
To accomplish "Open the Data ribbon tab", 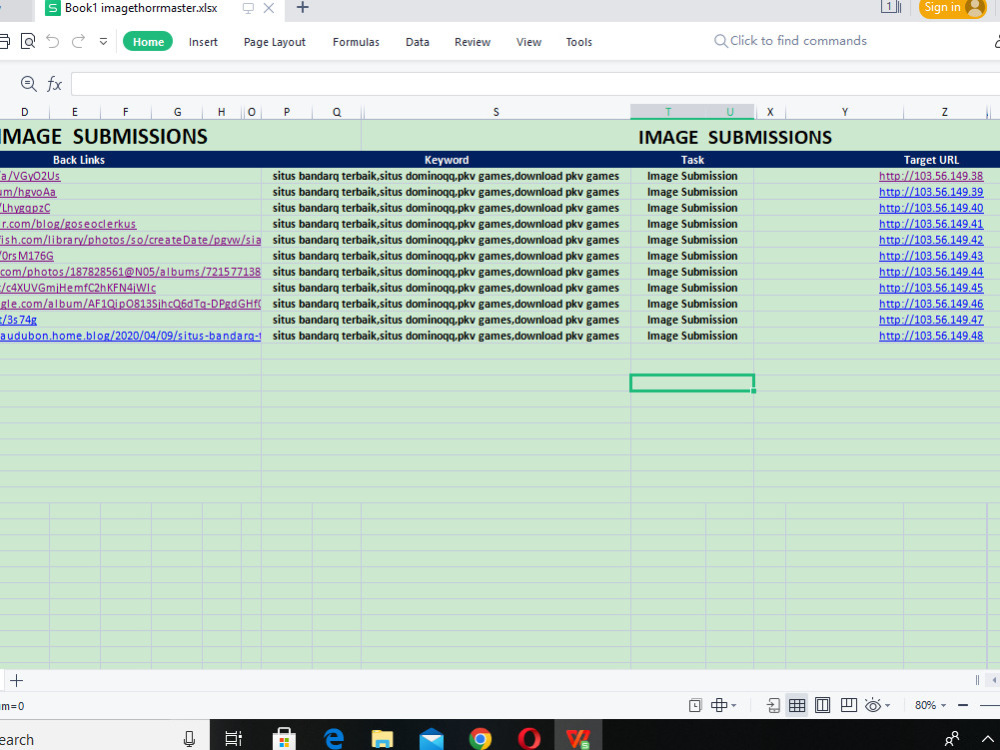I will coord(418,42).
